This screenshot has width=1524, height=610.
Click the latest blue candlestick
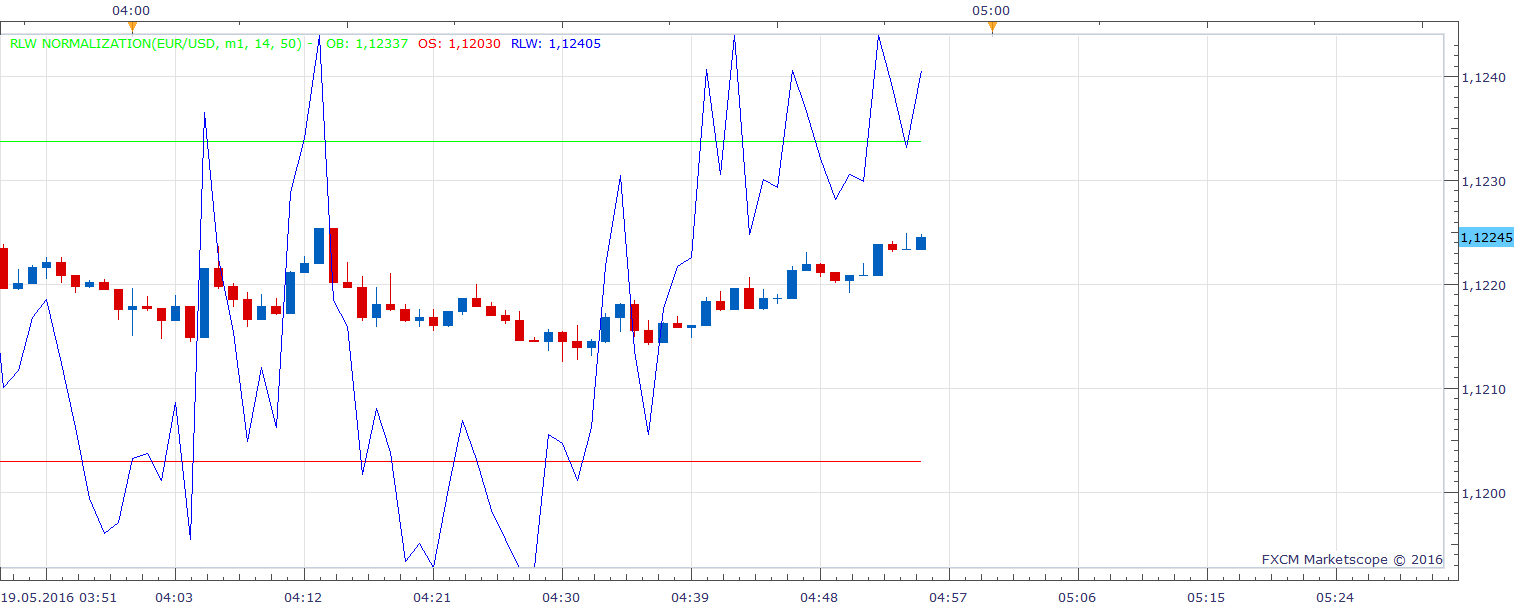921,243
